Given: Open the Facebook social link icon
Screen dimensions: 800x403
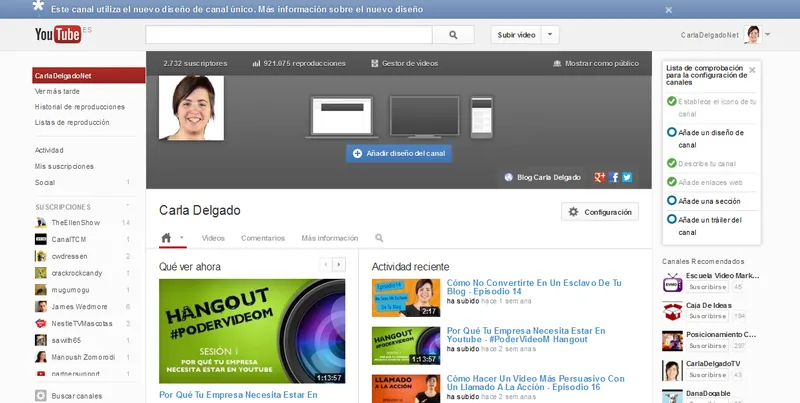Looking at the screenshot, I should pyautogui.click(x=614, y=177).
